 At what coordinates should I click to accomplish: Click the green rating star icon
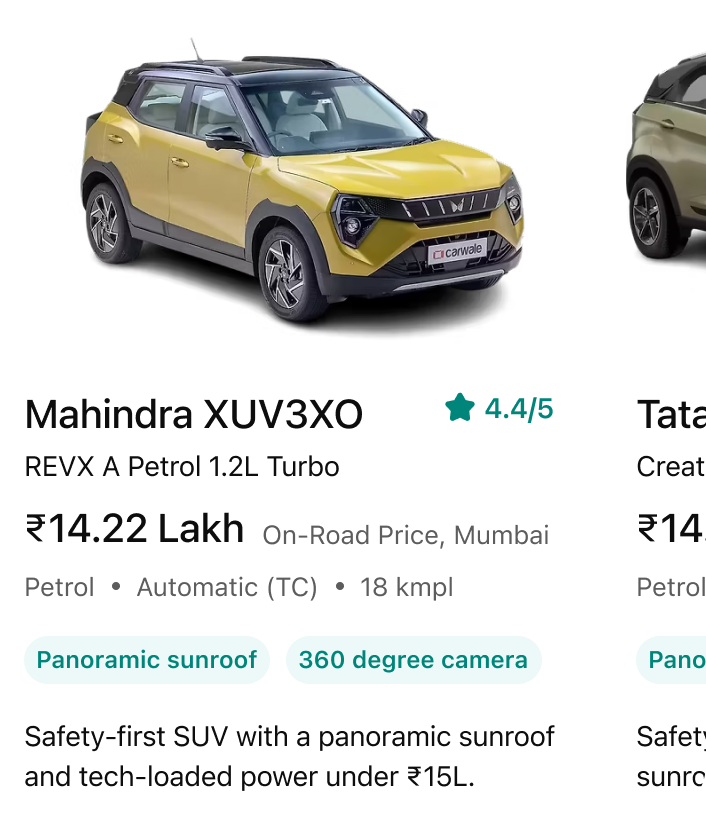coord(460,407)
